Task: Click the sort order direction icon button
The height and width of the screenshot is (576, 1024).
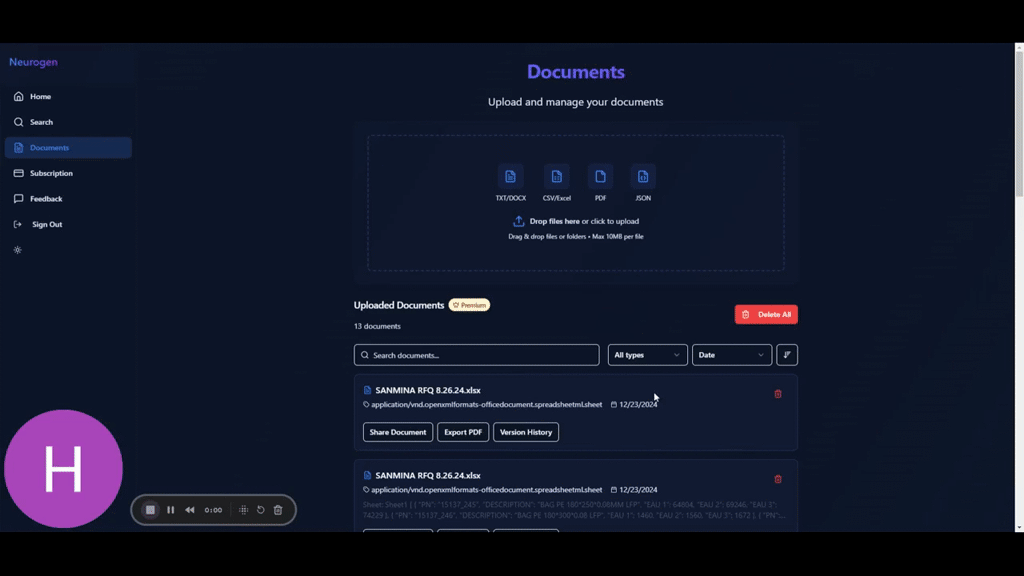Action: tap(787, 355)
